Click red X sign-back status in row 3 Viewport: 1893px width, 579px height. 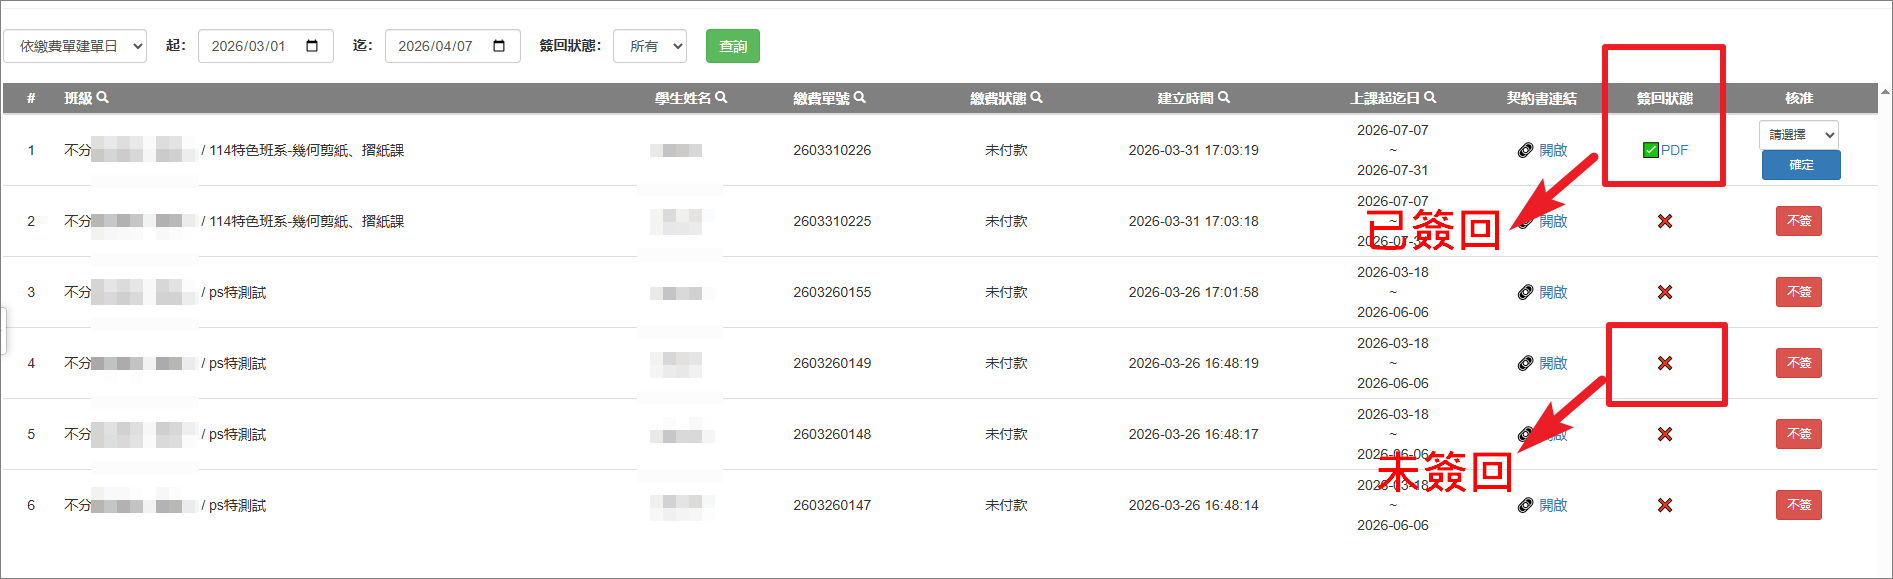click(1665, 292)
